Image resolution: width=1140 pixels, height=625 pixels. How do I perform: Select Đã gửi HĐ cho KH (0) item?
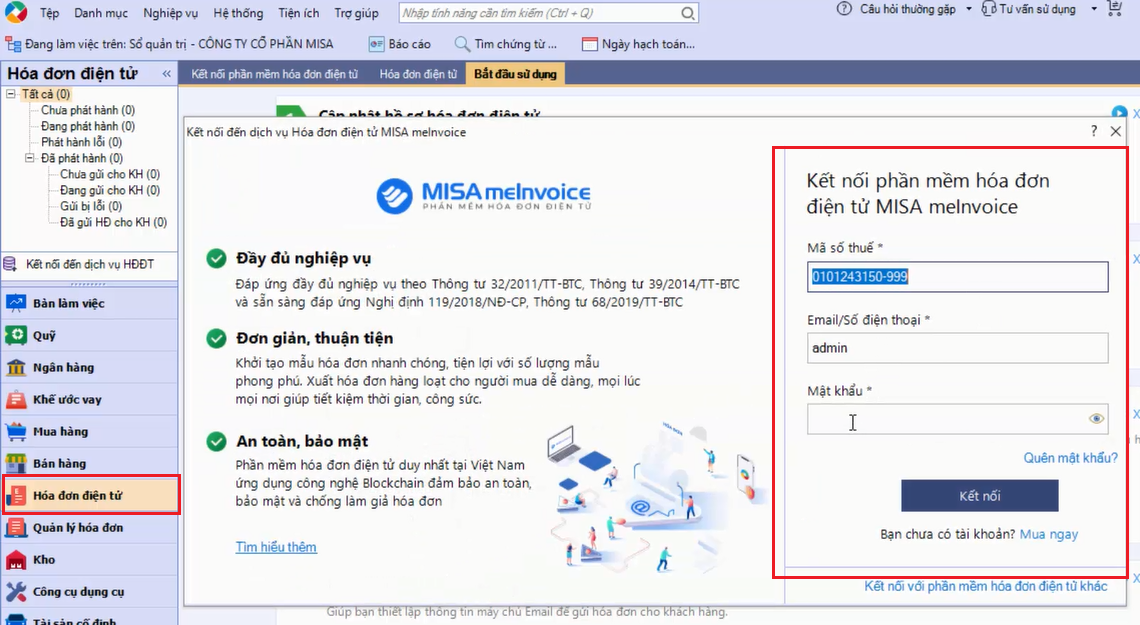(113, 222)
